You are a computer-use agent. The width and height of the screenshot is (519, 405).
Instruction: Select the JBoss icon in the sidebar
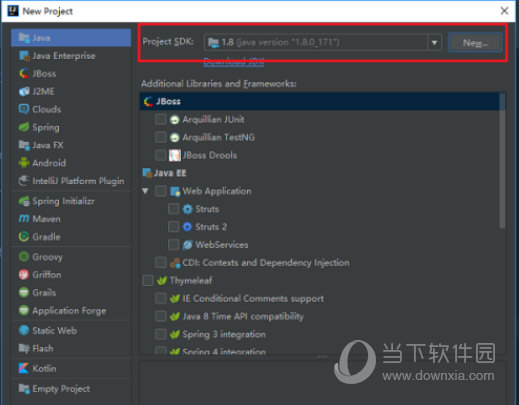coord(24,73)
